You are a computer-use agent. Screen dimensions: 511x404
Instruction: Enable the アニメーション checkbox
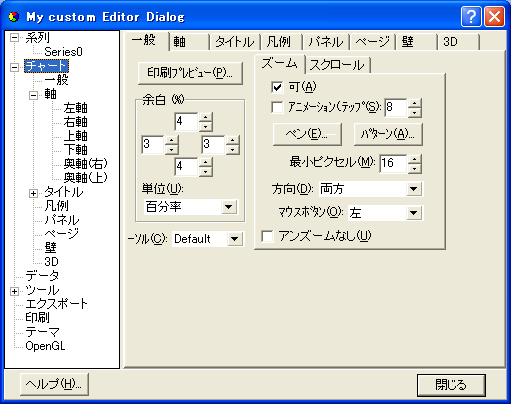point(277,107)
